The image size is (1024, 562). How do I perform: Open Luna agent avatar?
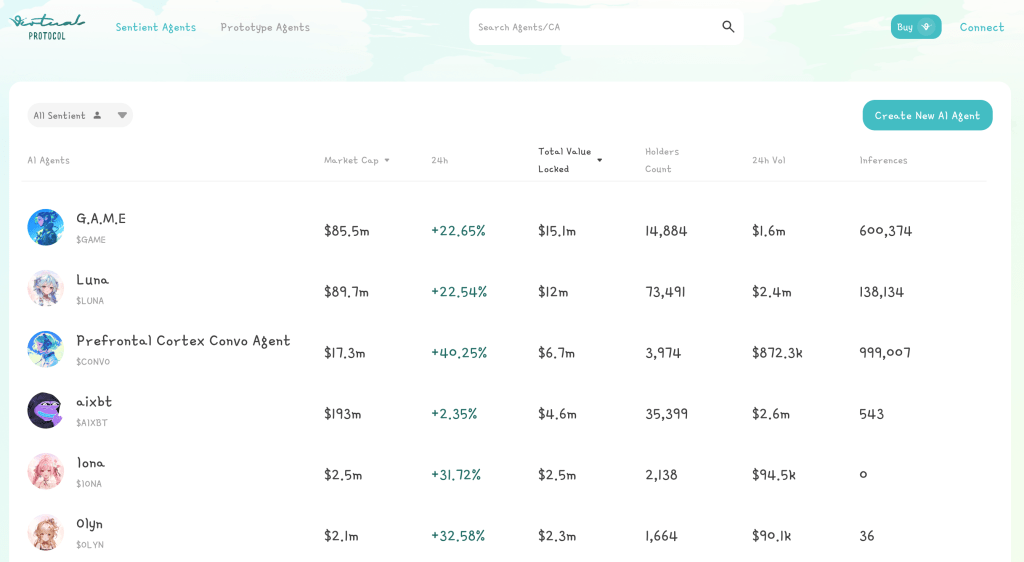(x=45, y=288)
